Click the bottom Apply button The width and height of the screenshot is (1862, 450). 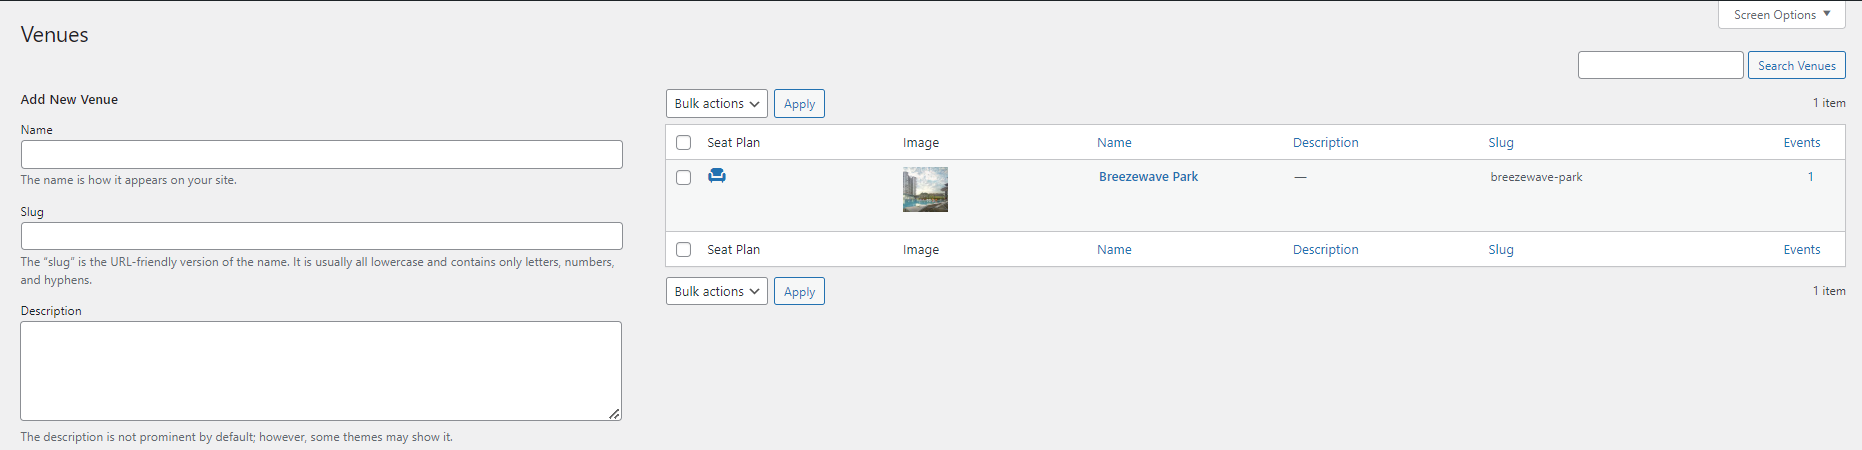click(x=799, y=292)
